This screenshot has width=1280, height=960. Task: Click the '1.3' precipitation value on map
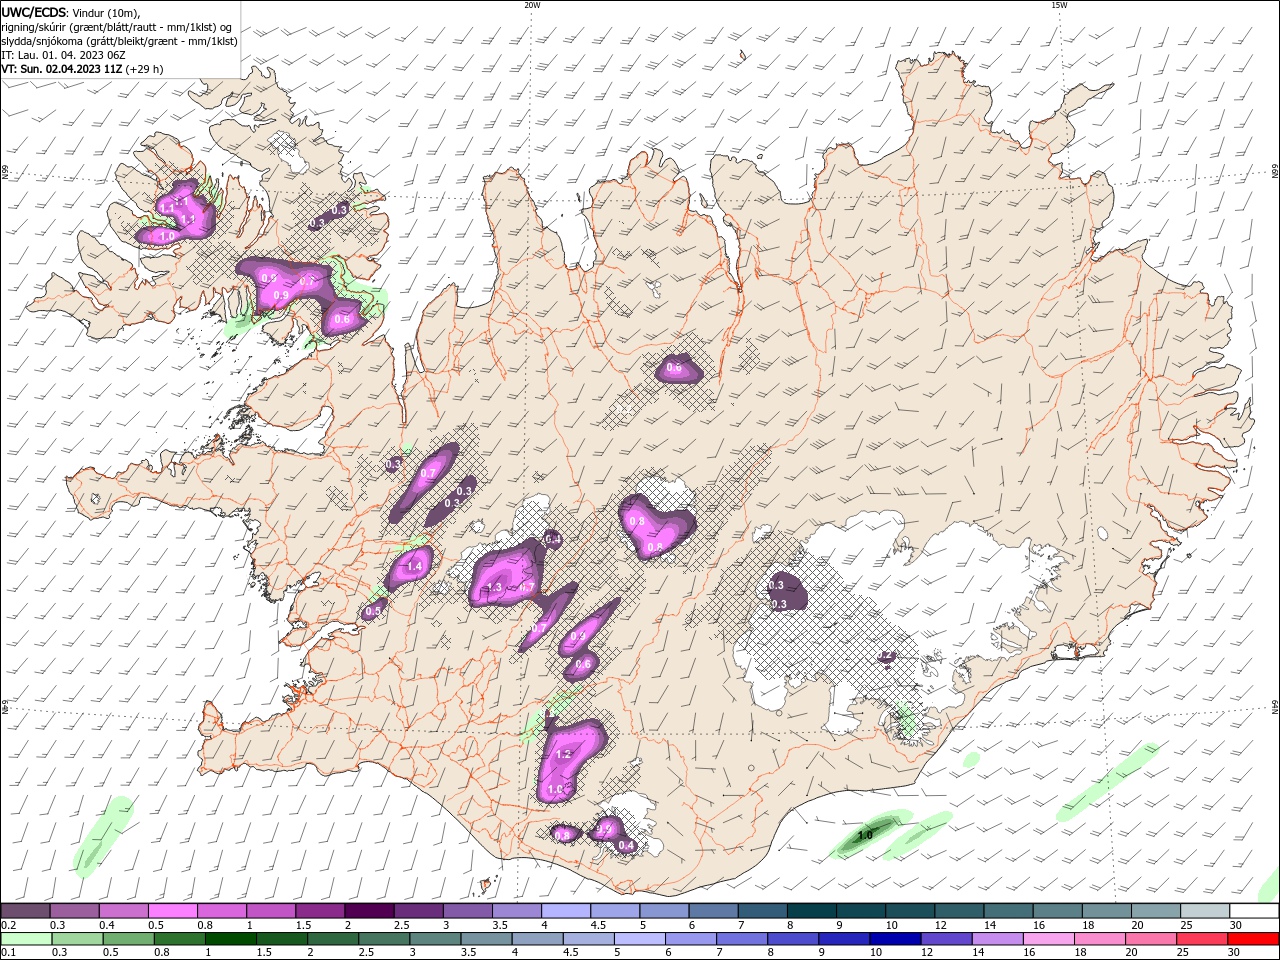[x=493, y=587]
